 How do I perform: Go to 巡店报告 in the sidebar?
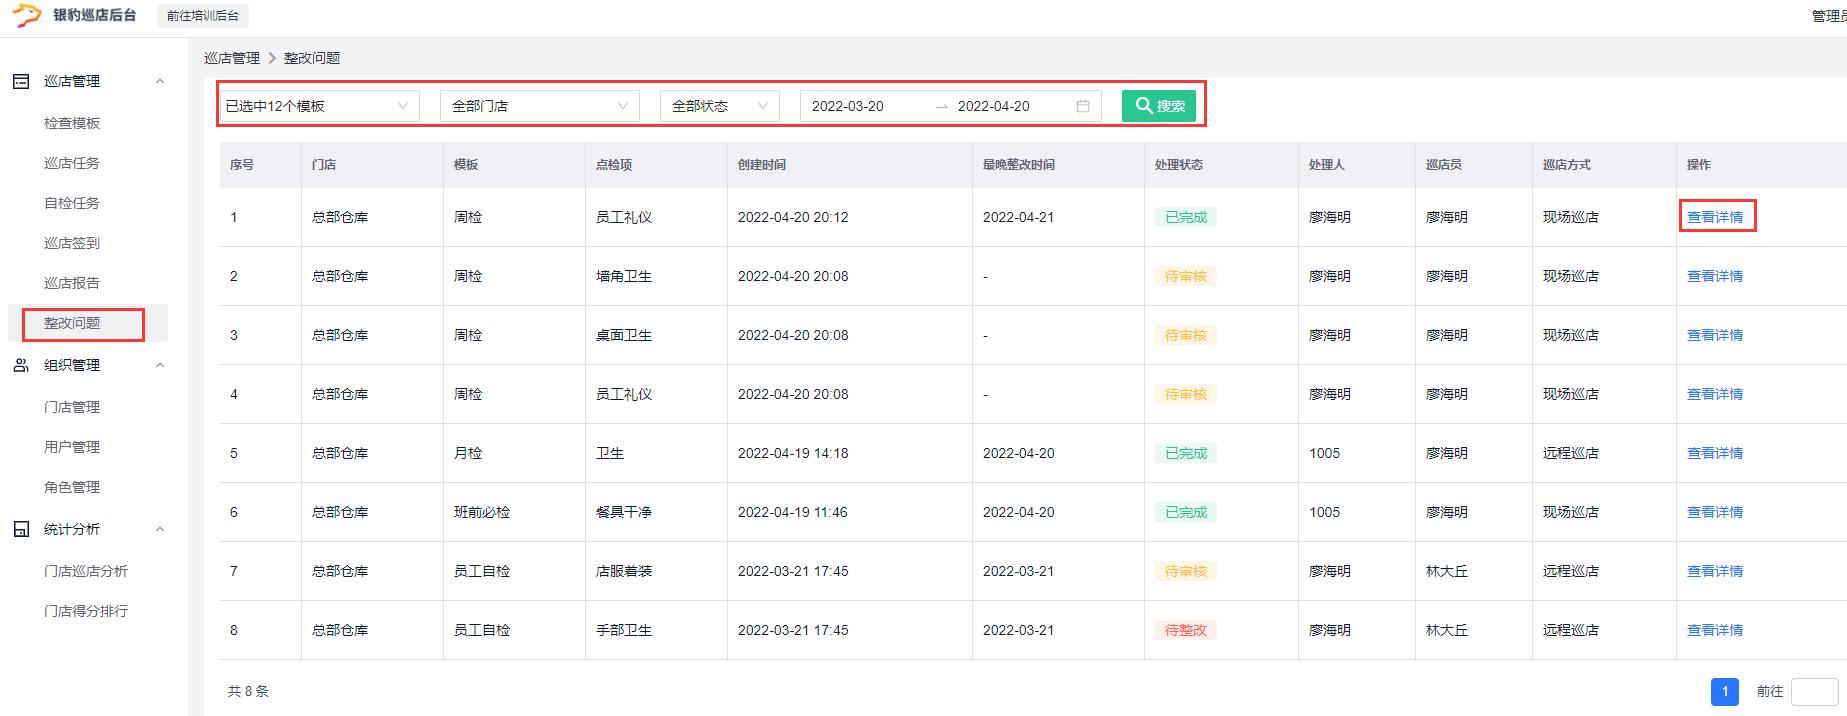[x=72, y=283]
